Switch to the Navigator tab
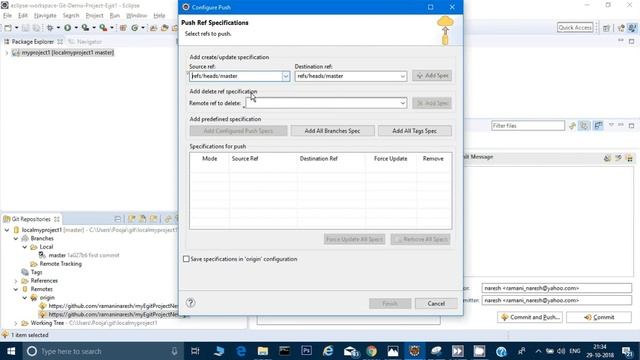 (86, 42)
